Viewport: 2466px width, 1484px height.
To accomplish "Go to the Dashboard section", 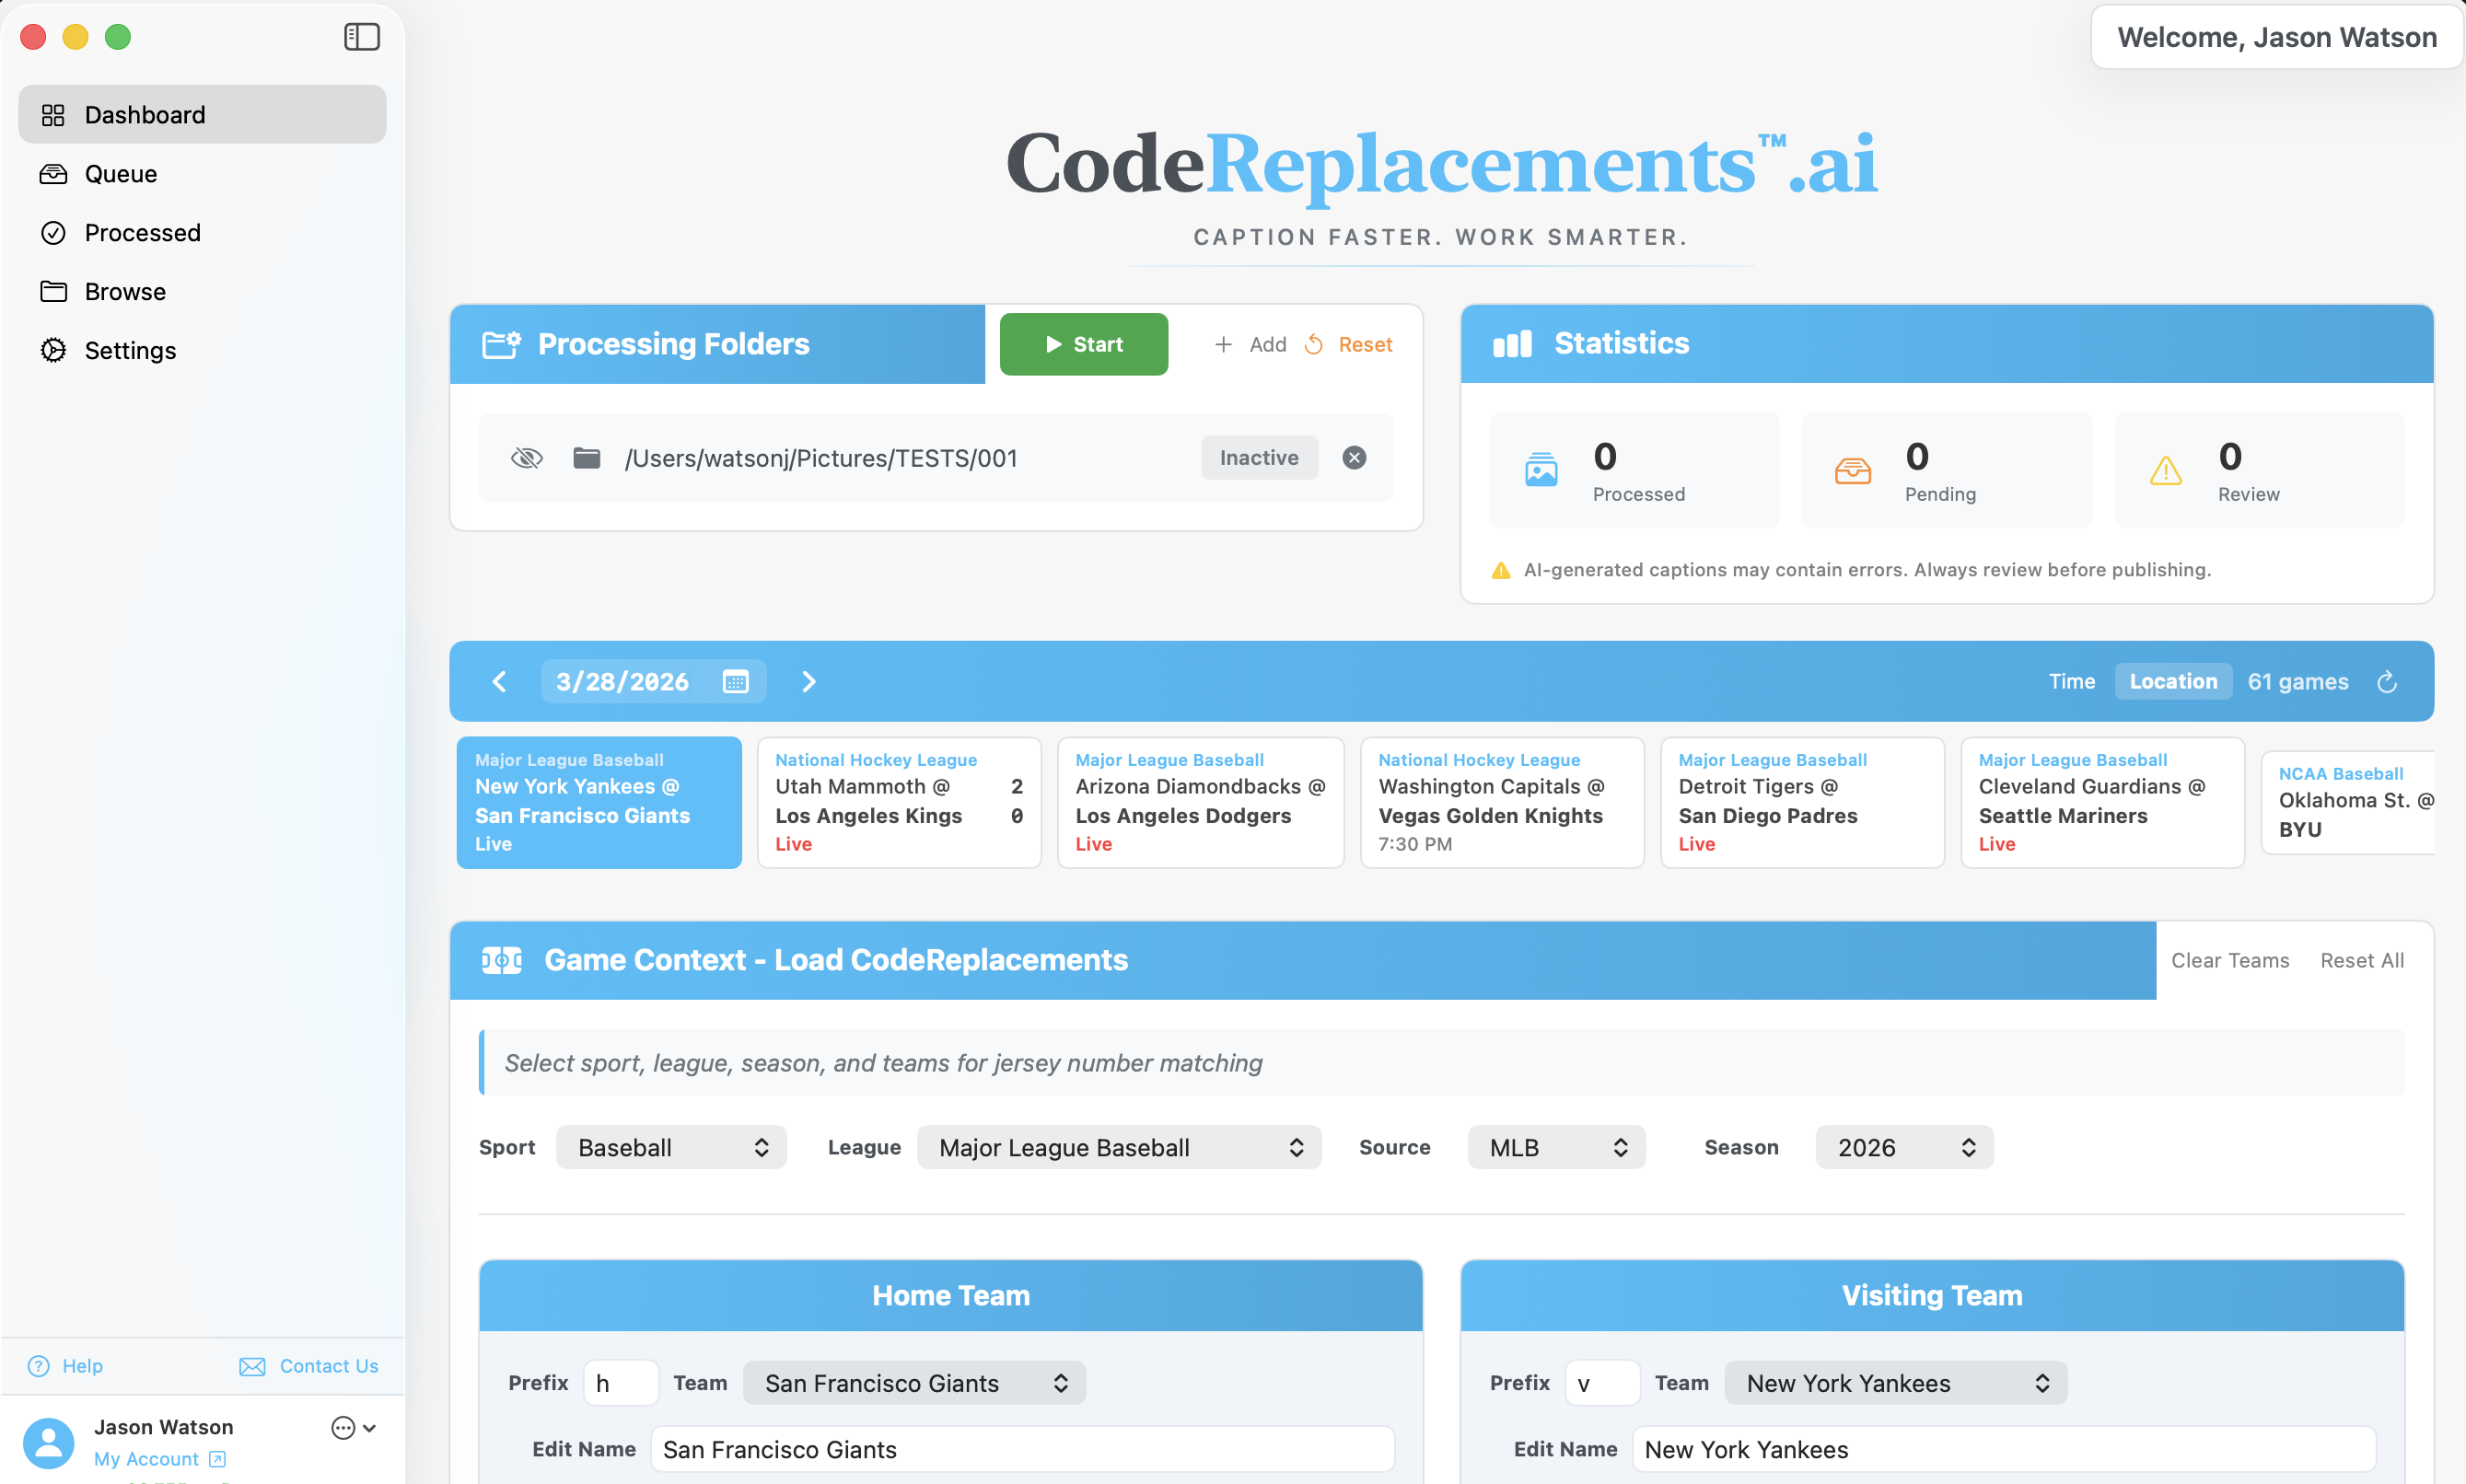I will (144, 114).
